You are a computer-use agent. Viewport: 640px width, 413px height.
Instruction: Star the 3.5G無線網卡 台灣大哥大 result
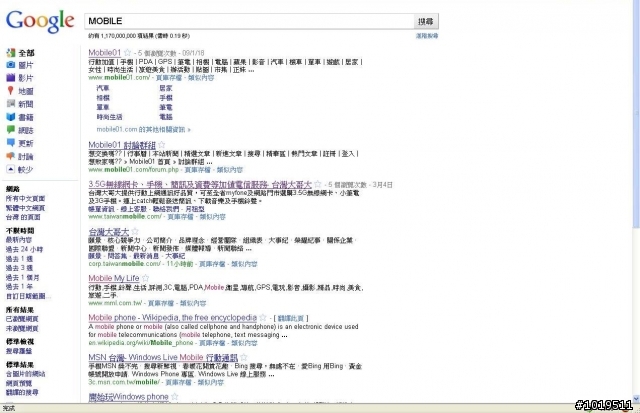[318, 184]
